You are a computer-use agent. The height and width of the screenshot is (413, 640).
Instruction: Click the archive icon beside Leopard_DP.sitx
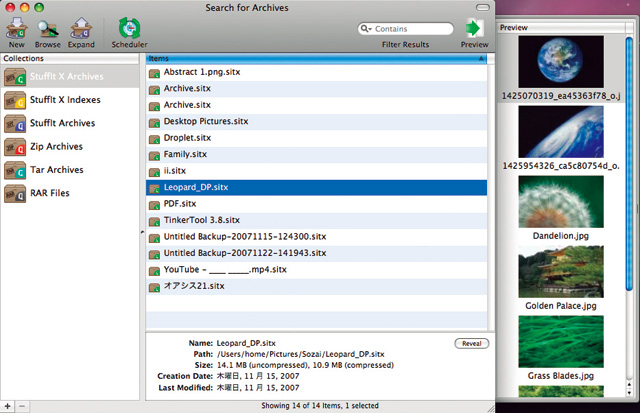[x=154, y=189]
